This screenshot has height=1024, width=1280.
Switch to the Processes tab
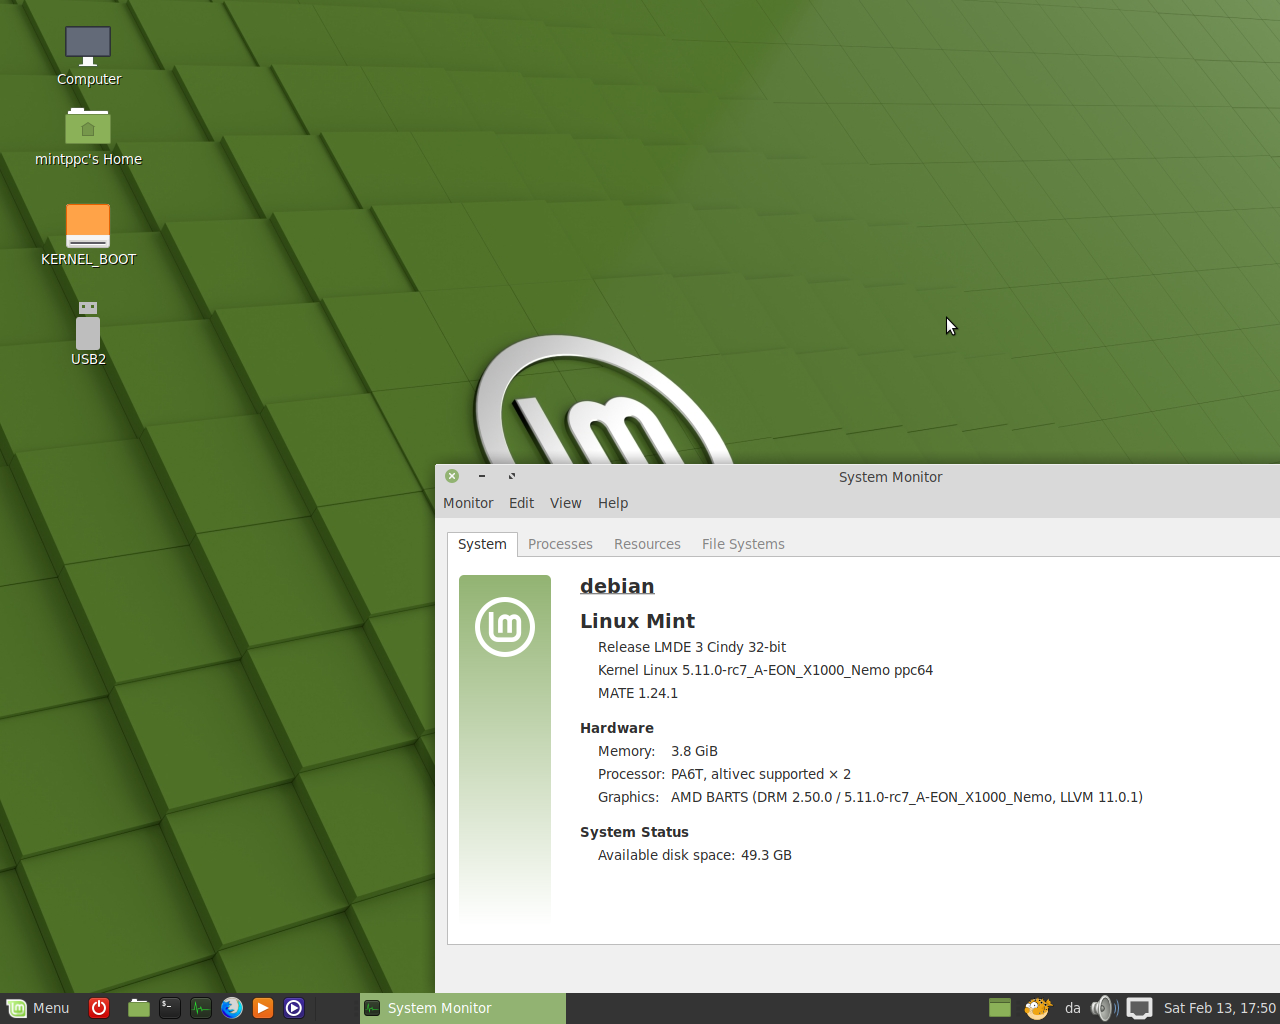[560, 544]
